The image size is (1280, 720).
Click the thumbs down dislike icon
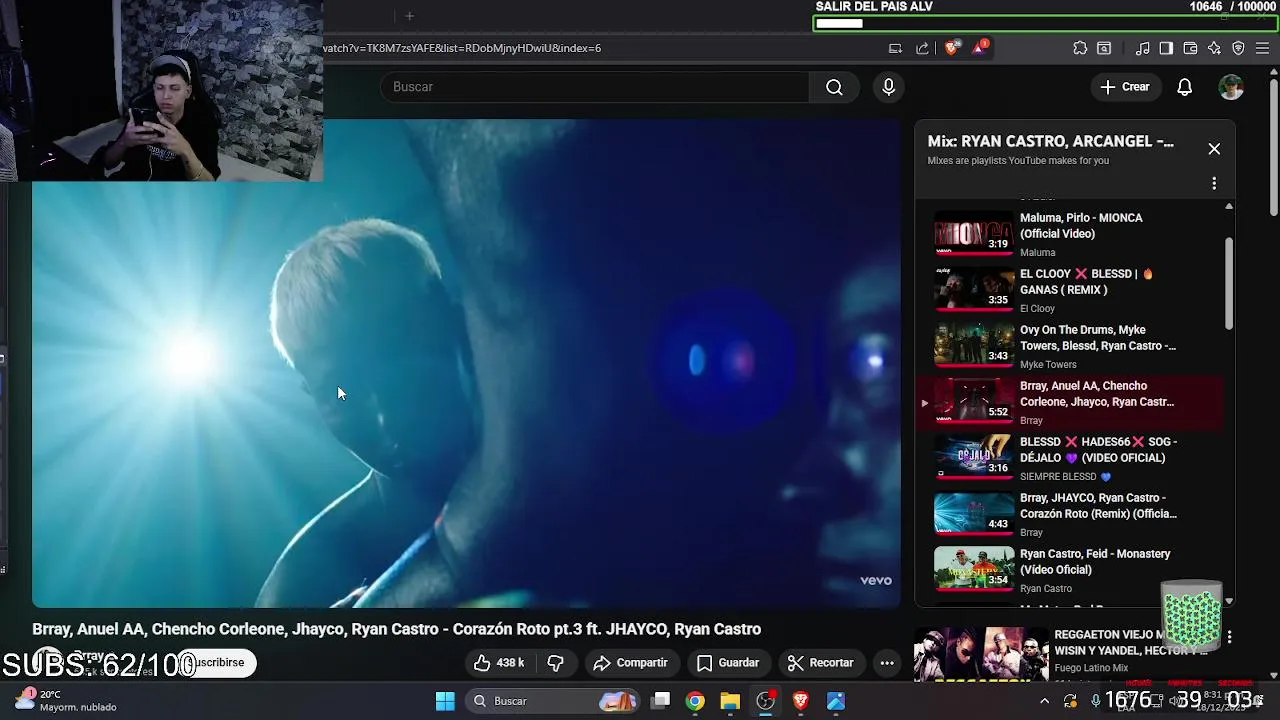(556, 662)
